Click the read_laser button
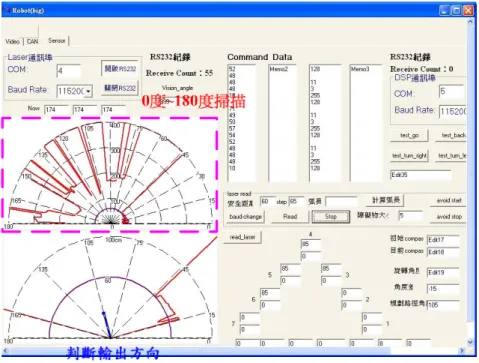This screenshot has width=479, height=363. 242,237
